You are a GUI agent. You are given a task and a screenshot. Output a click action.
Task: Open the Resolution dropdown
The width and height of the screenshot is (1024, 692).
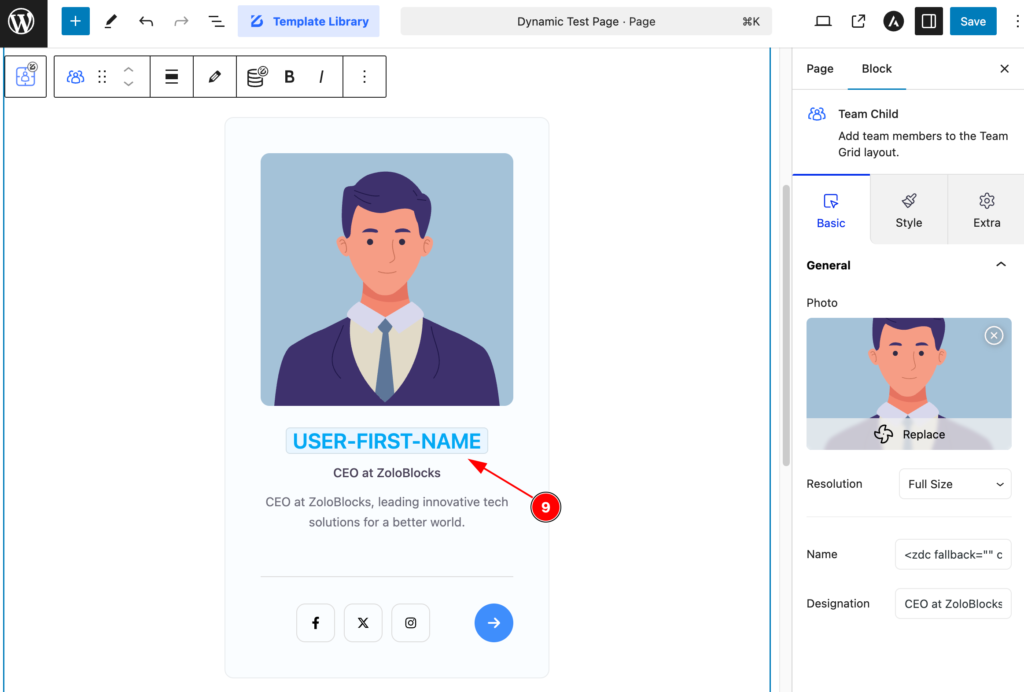pos(955,484)
